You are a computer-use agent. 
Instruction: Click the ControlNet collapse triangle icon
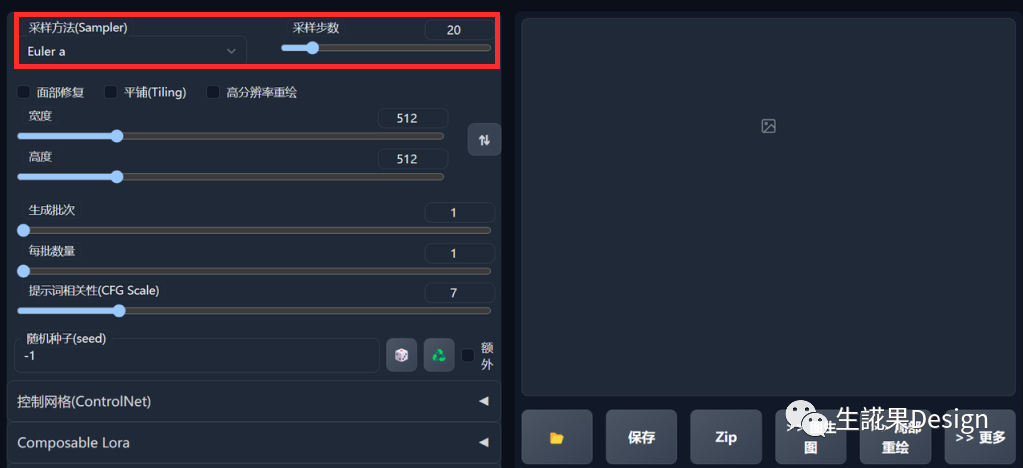pos(483,401)
